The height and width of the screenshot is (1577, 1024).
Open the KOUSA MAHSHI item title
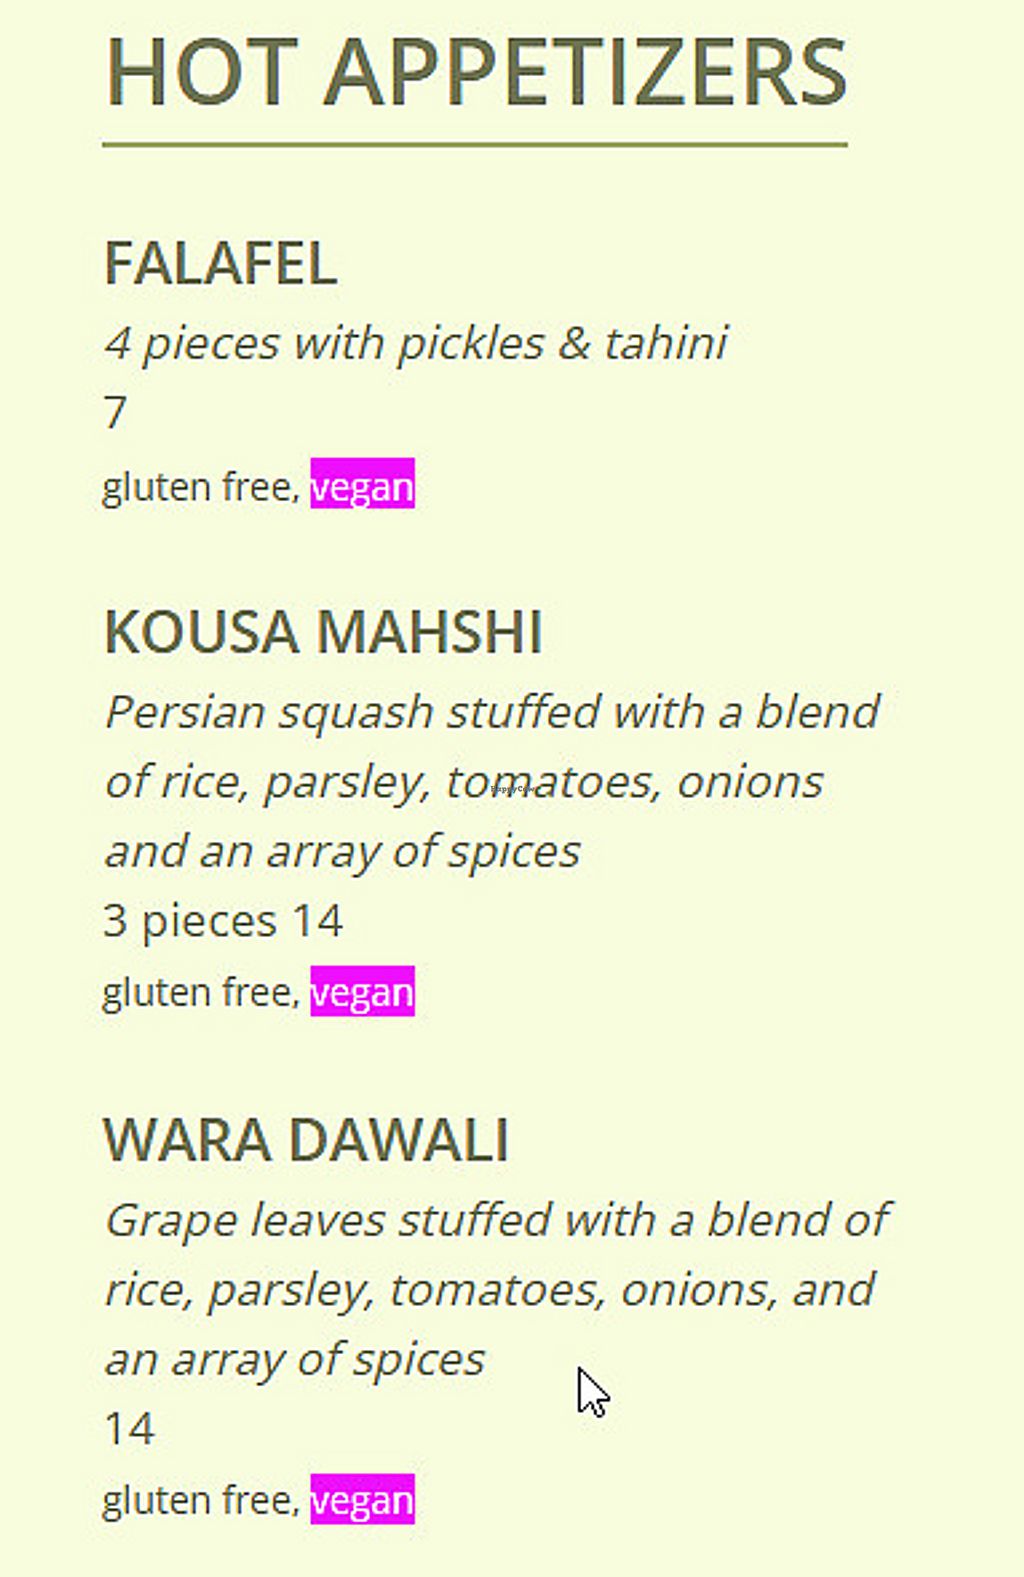323,632
